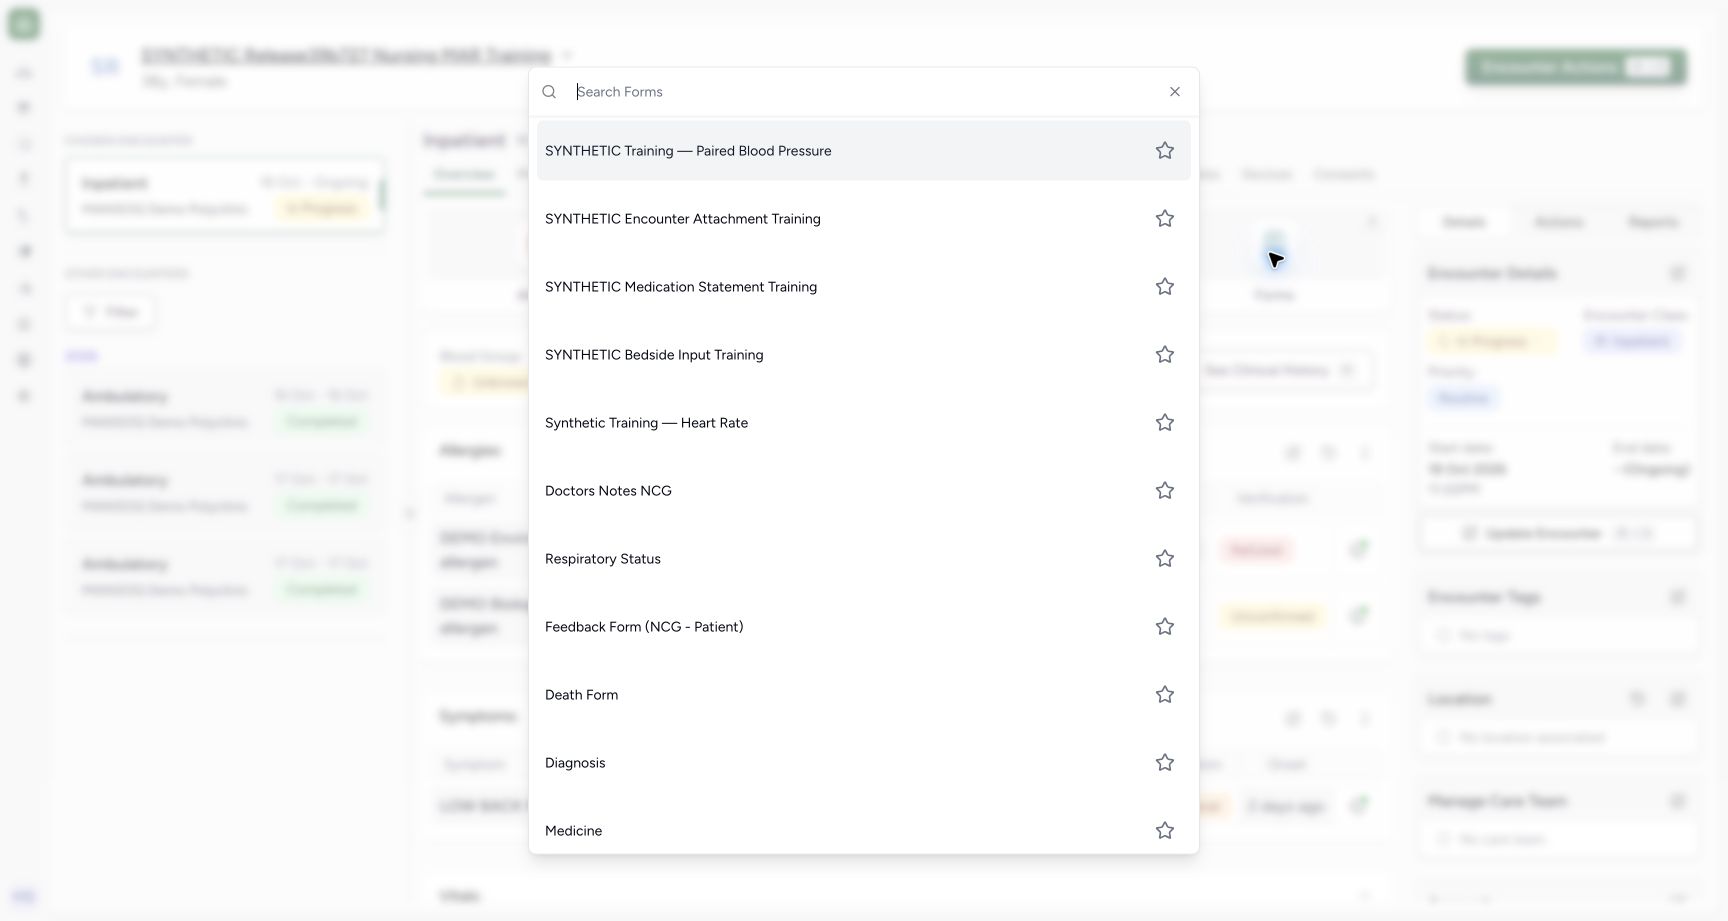Favorite the Synthetic Training — Heart Rate form
Viewport: 1728px width, 921px height.
pyautogui.click(x=1164, y=423)
